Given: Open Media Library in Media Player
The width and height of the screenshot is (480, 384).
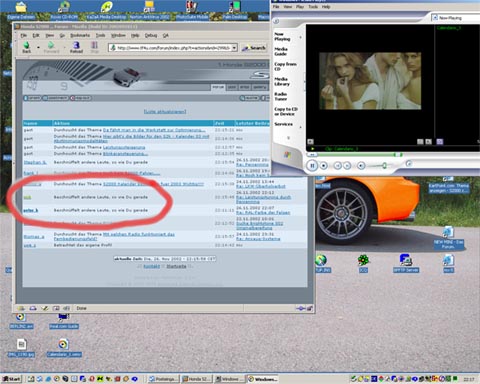Looking at the screenshot, I should (x=282, y=81).
